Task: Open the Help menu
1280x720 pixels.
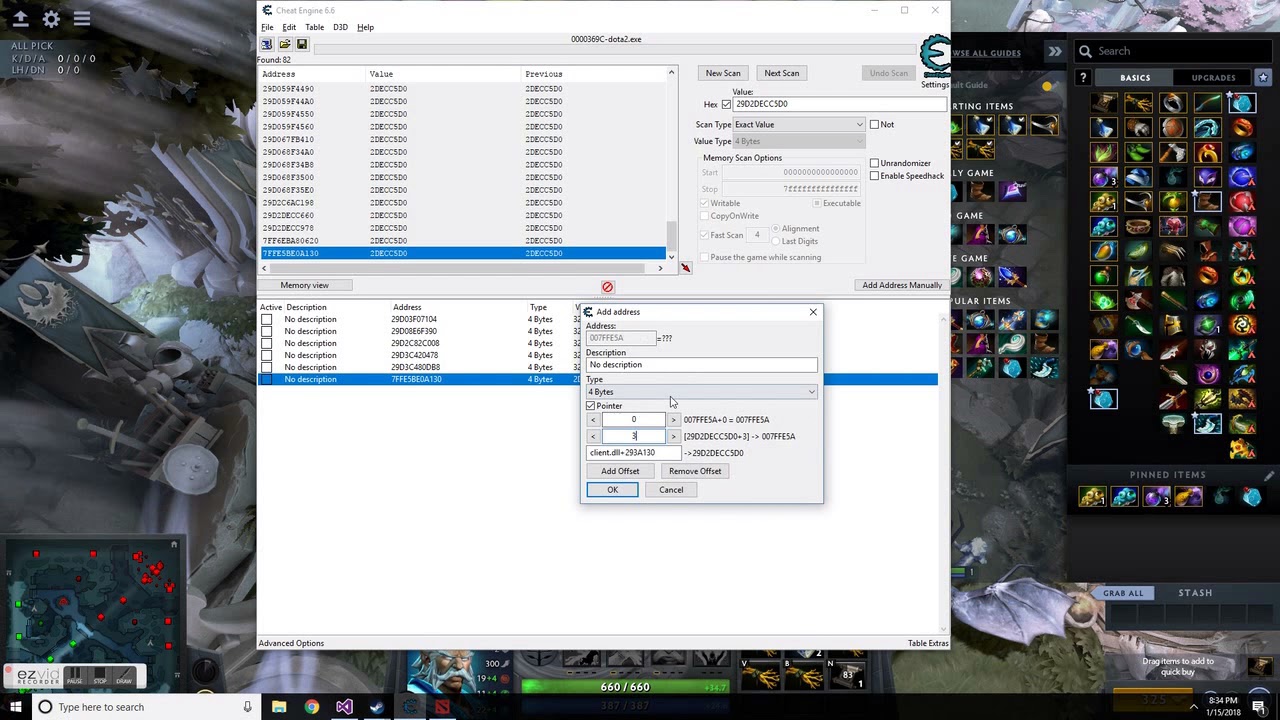Action: 366,27
